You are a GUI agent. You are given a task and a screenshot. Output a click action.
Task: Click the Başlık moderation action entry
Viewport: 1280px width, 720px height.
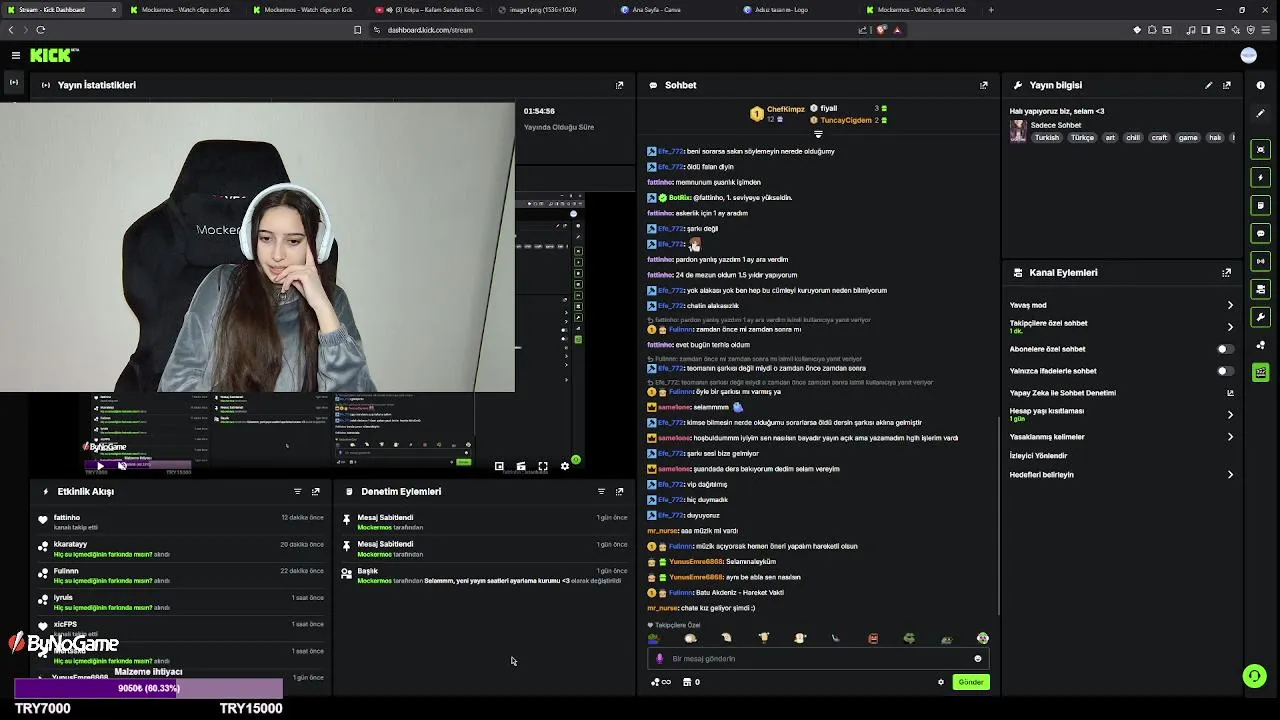(485, 575)
